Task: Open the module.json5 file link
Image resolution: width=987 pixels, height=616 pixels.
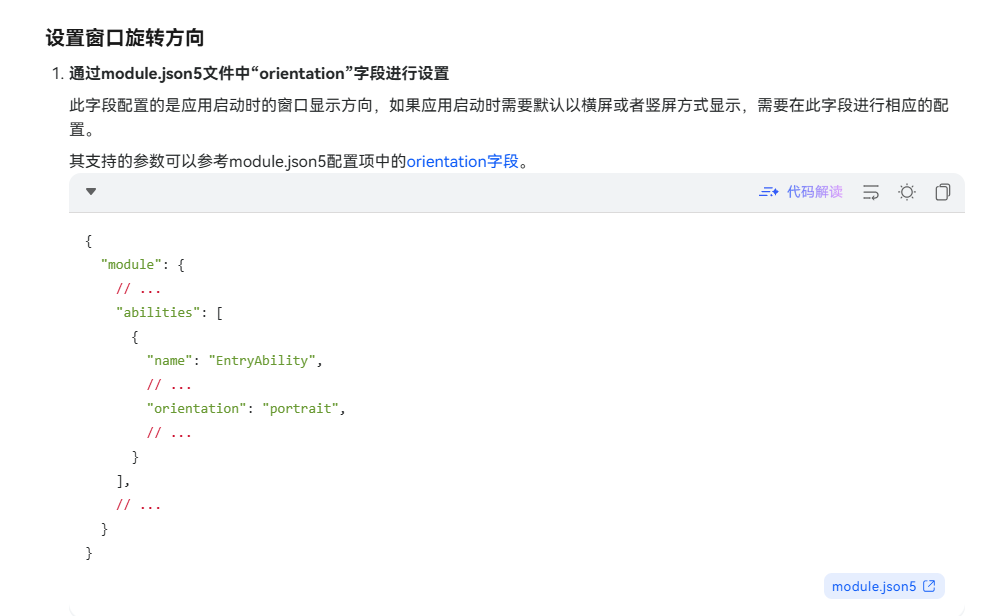Action: point(873,587)
